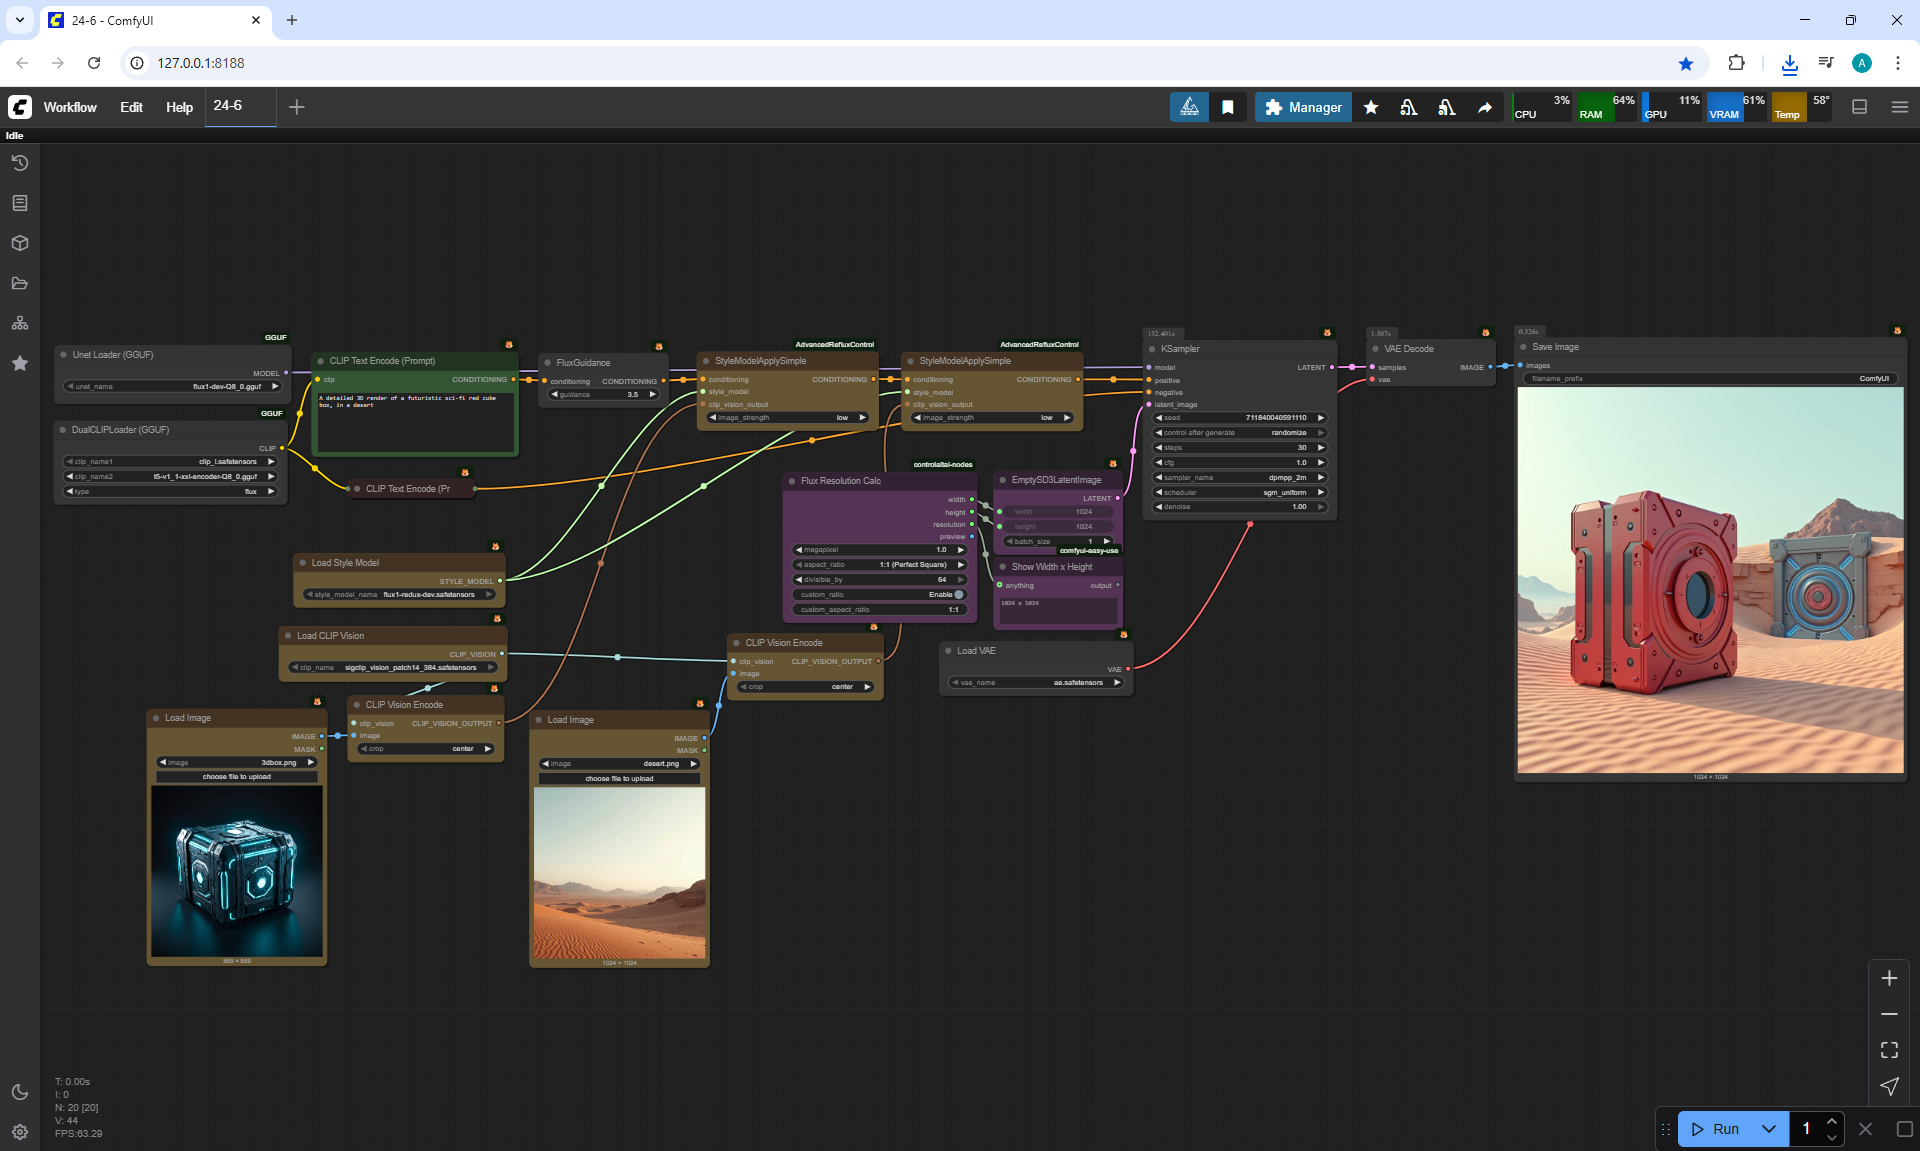1920x1151 pixels.
Task: Open the queue history sidebar icon
Action: click(x=19, y=163)
